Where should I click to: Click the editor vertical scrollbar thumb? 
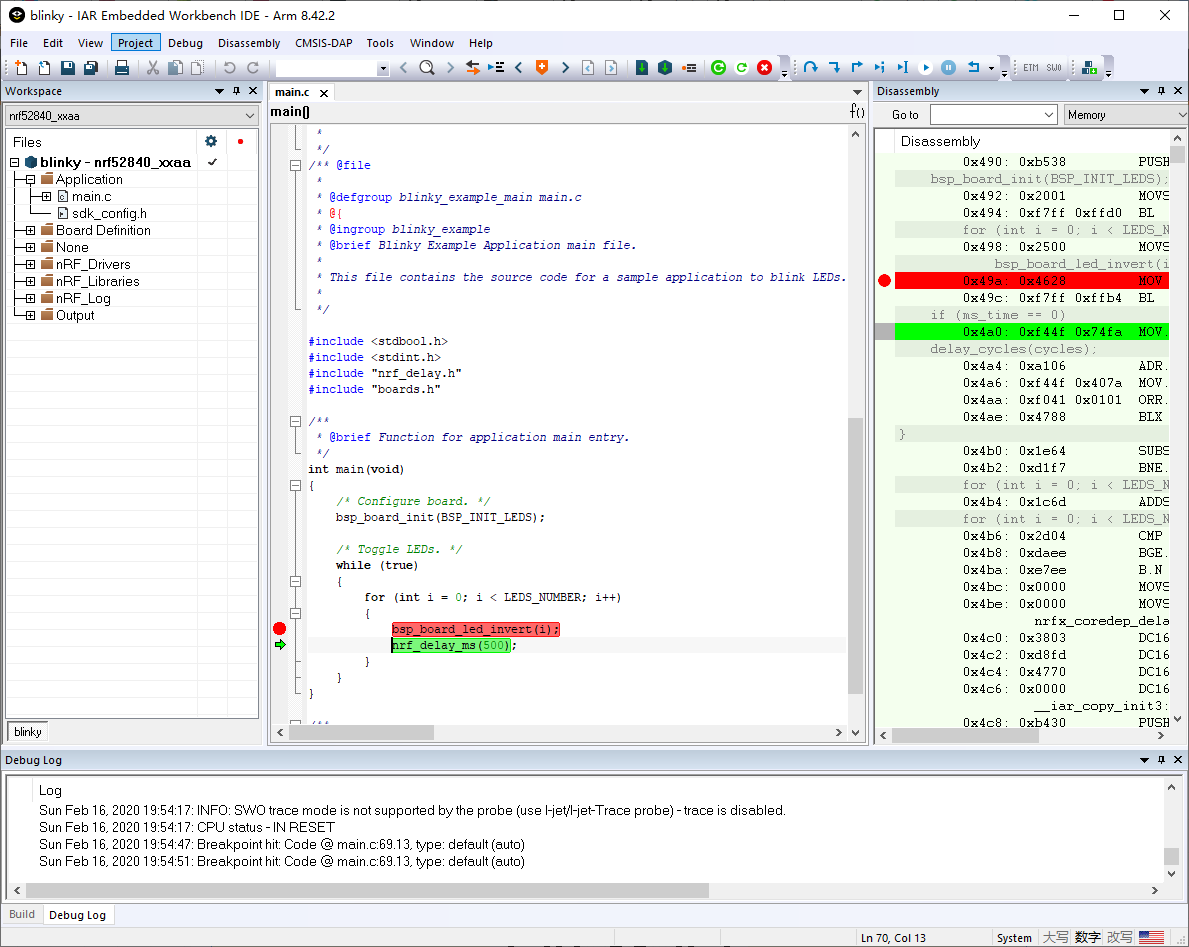pos(855,556)
